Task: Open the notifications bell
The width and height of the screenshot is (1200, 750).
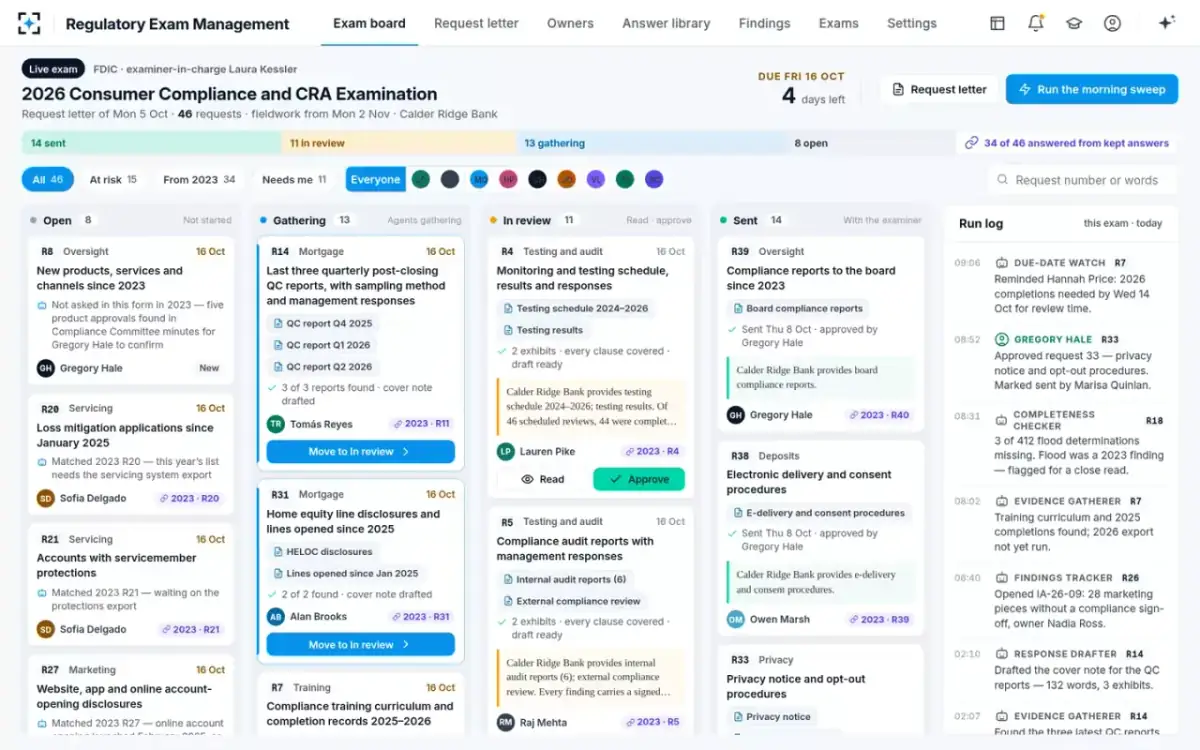Action: (x=1036, y=23)
